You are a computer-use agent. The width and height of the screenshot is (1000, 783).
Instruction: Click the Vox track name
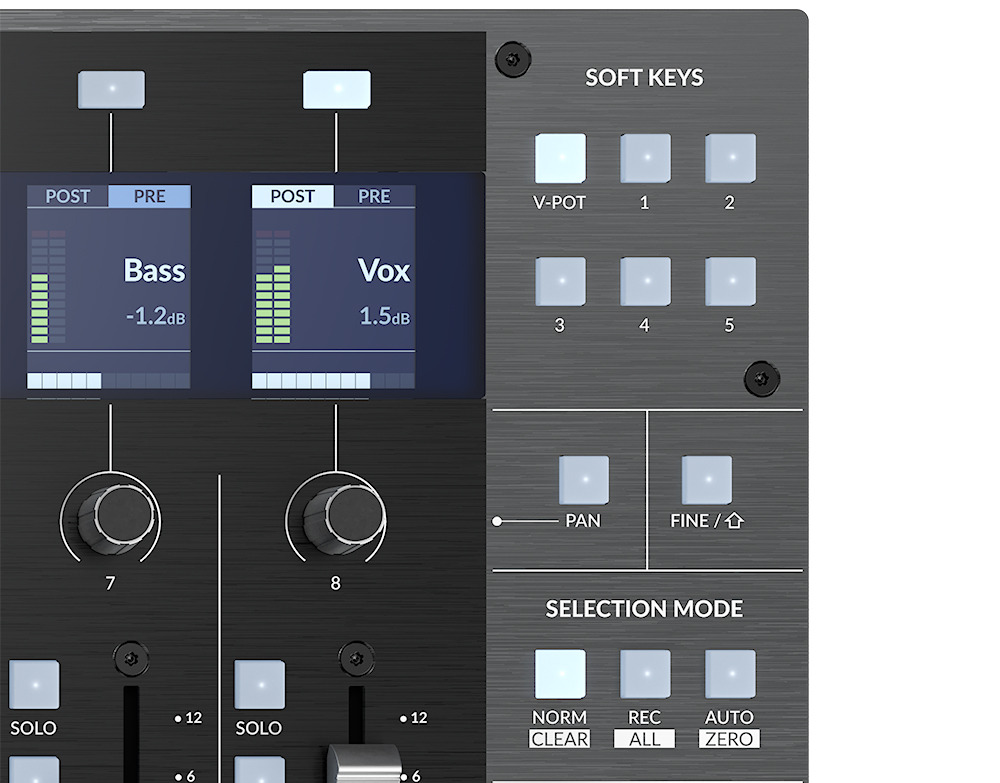(x=384, y=270)
